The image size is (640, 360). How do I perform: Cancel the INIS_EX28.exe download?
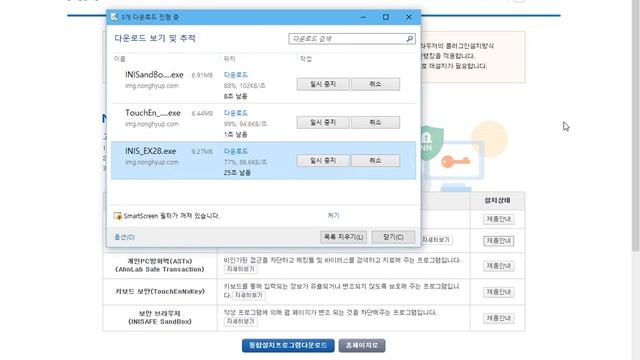point(376,160)
